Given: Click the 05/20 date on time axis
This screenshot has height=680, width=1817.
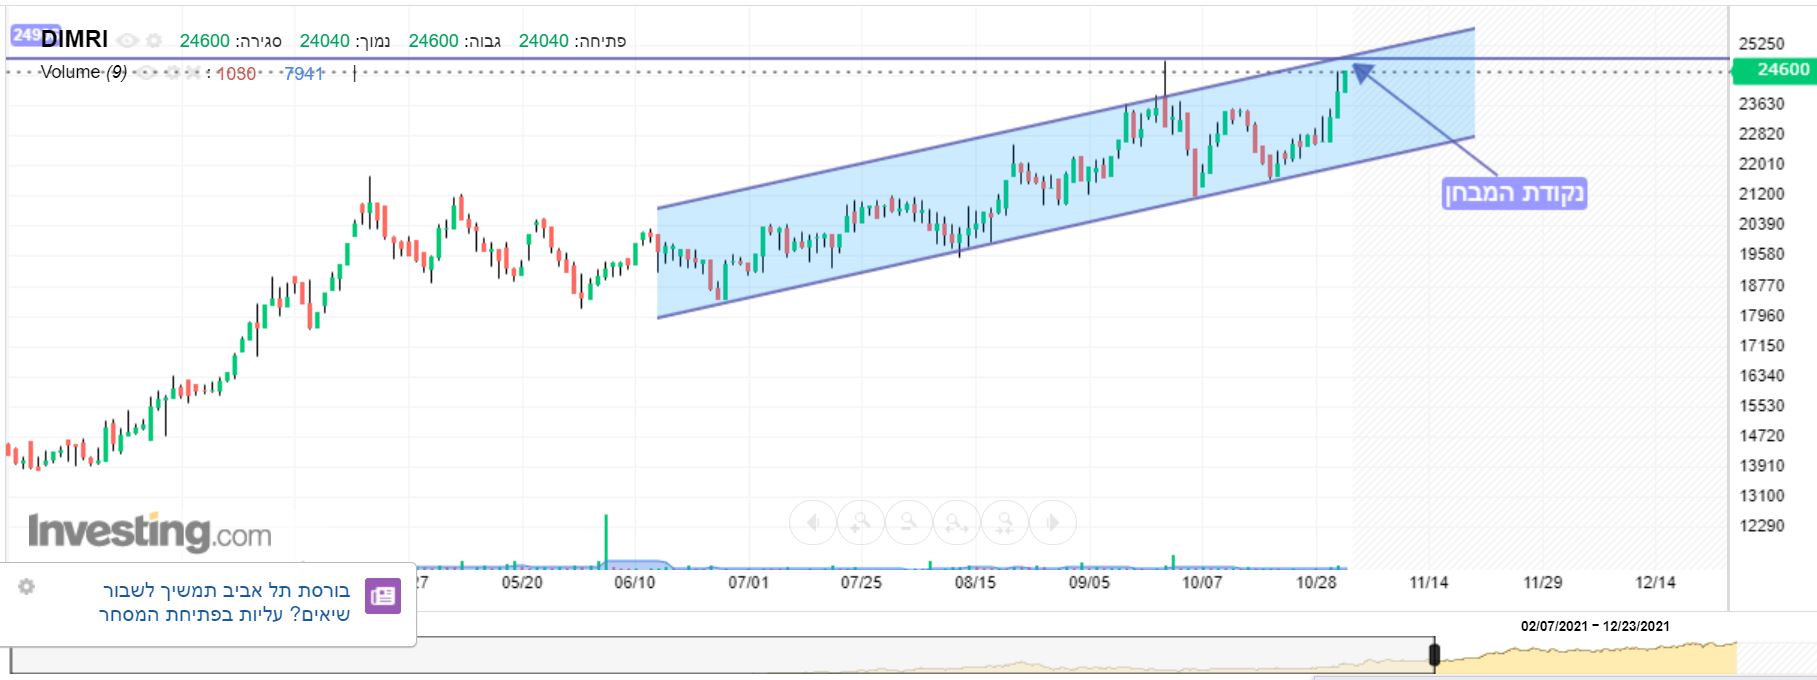Looking at the screenshot, I should pyautogui.click(x=522, y=582).
